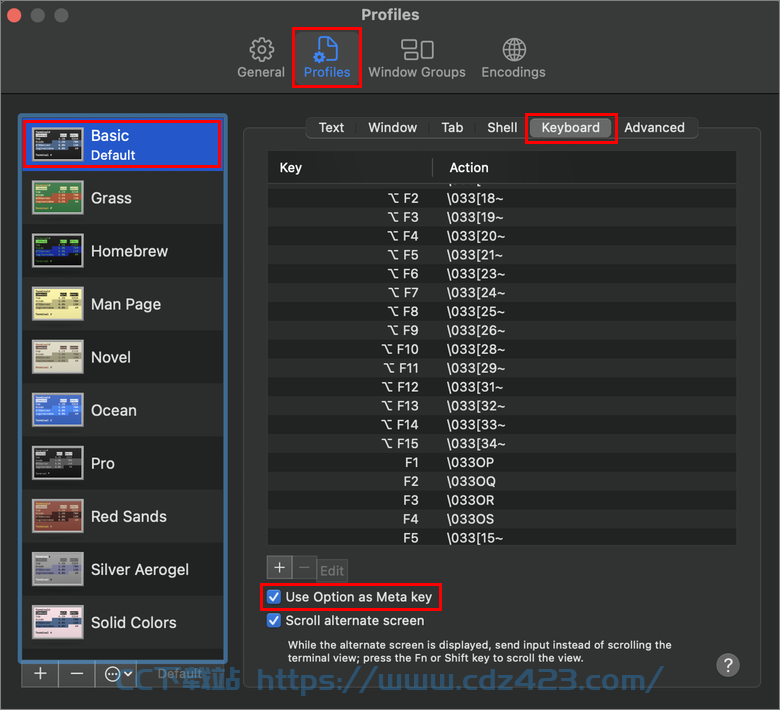Image resolution: width=780 pixels, height=710 pixels.
Task: Set profile as Default button
Action: [x=180, y=674]
